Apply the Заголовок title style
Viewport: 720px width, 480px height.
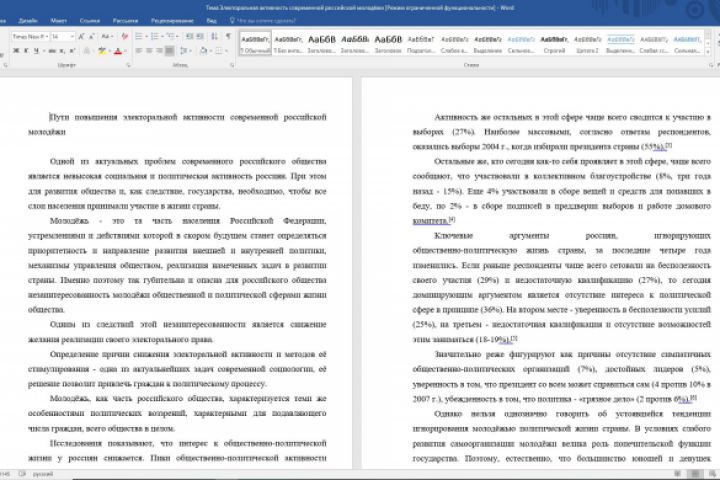(x=388, y=44)
